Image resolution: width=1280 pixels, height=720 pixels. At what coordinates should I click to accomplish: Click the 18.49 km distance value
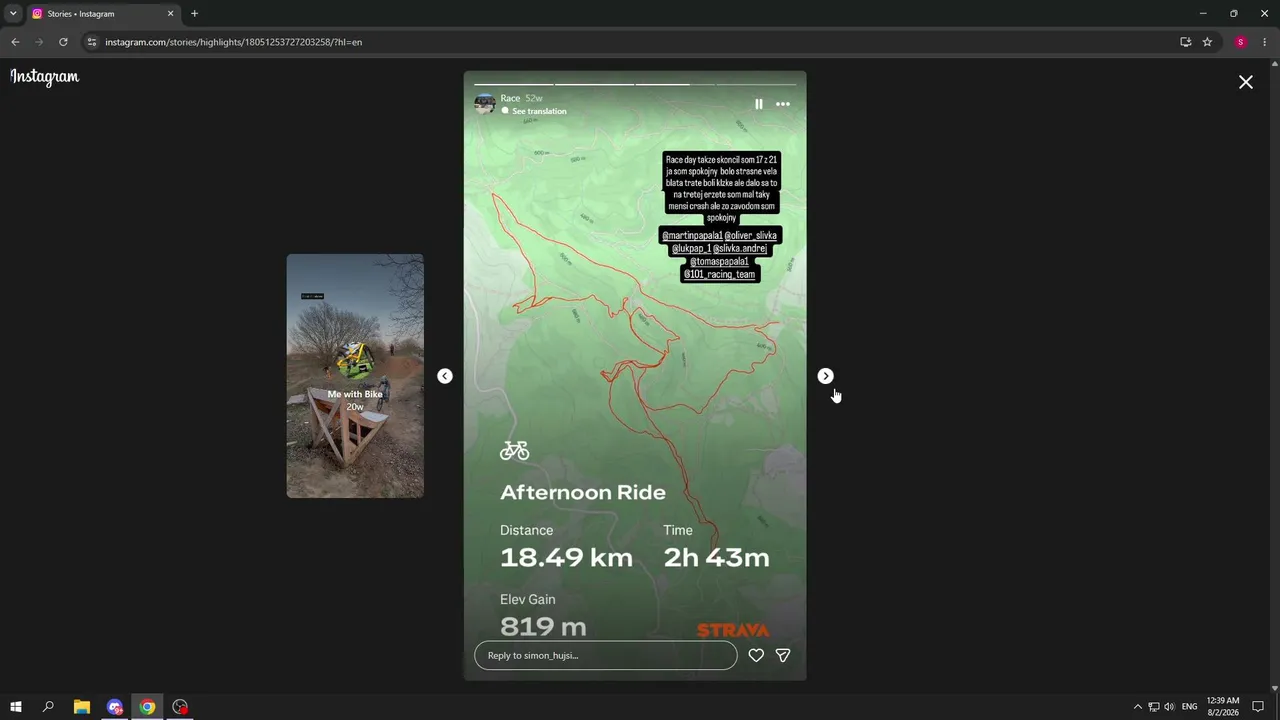[566, 558]
